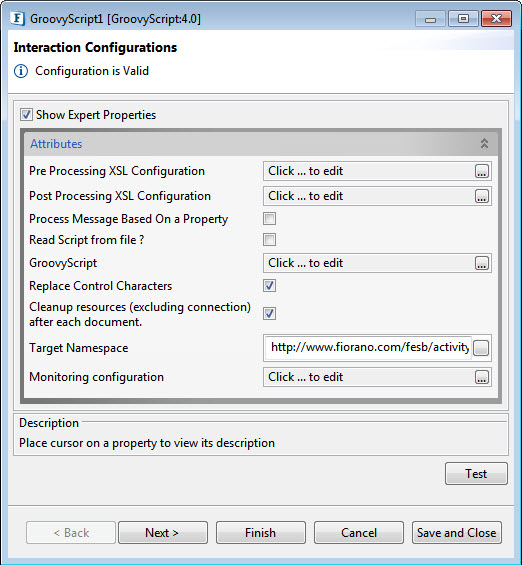
Task: Open GroovyScript ellipsis editor button
Action: (x=482, y=263)
